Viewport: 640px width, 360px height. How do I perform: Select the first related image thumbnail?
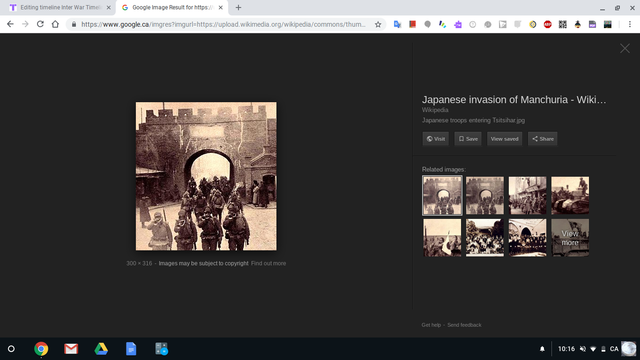click(x=442, y=196)
